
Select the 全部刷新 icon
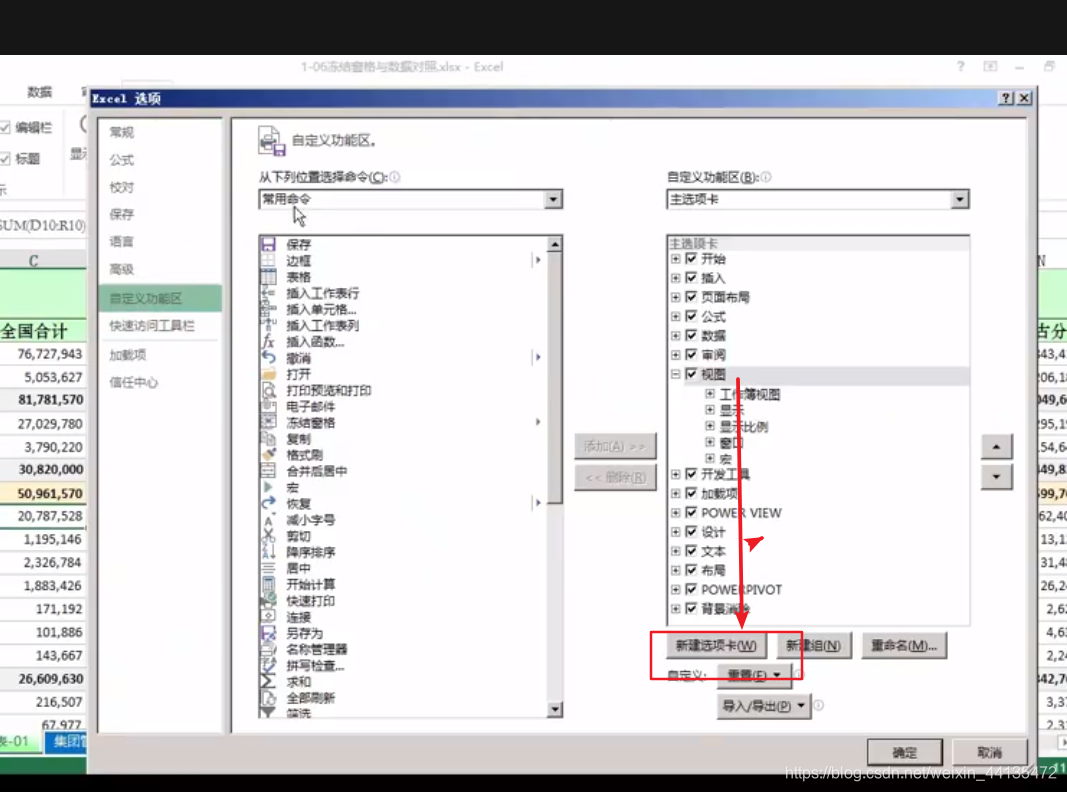coord(269,698)
